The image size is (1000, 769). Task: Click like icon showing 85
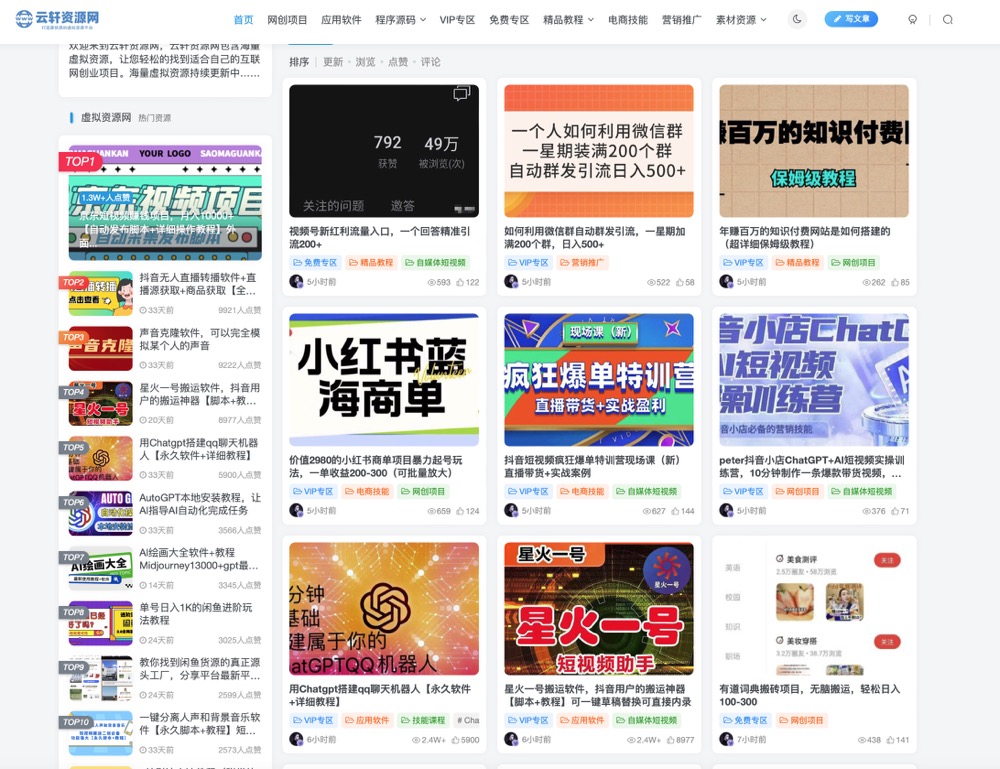[895, 282]
